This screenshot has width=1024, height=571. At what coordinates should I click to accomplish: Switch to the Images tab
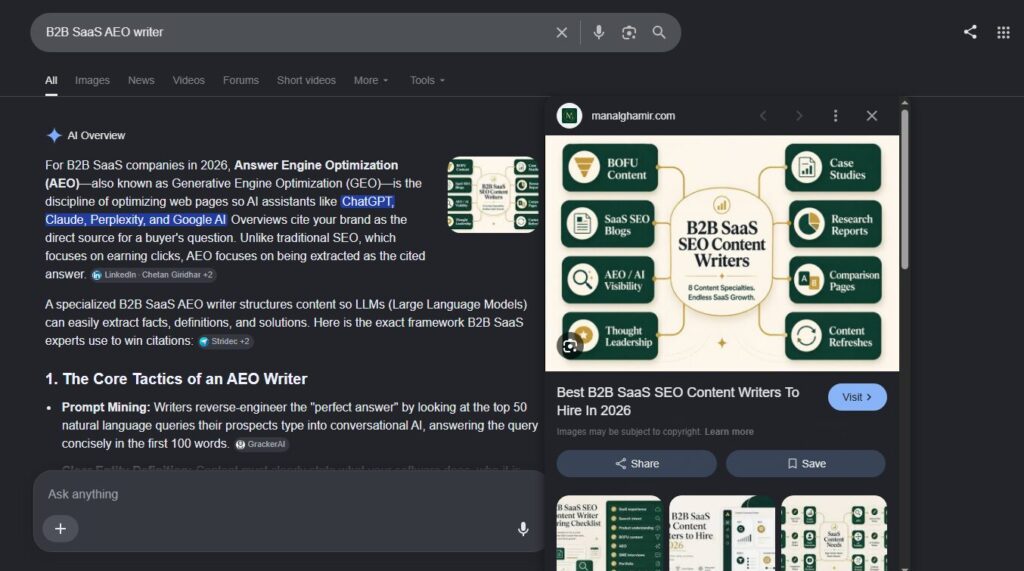click(92, 80)
